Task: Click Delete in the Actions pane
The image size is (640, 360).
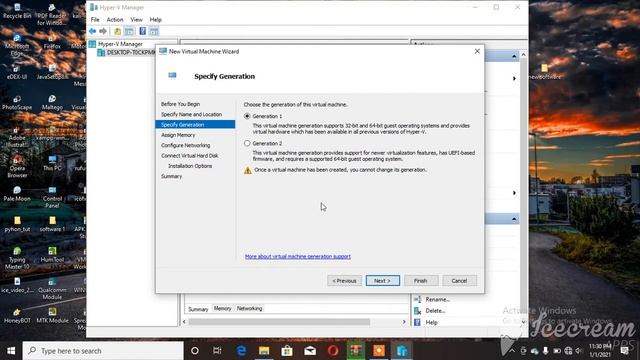Action: (435, 311)
